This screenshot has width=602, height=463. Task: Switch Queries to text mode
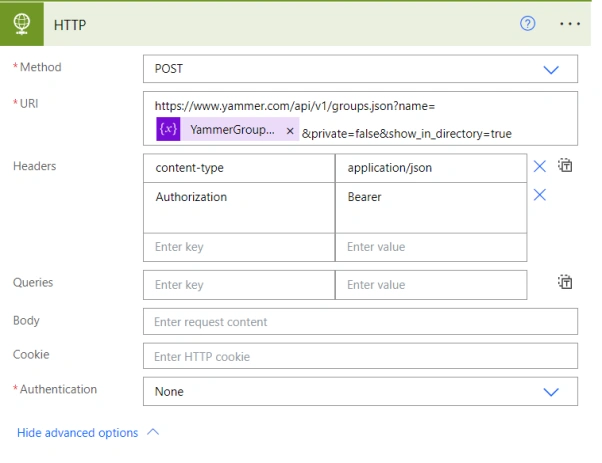[565, 282]
